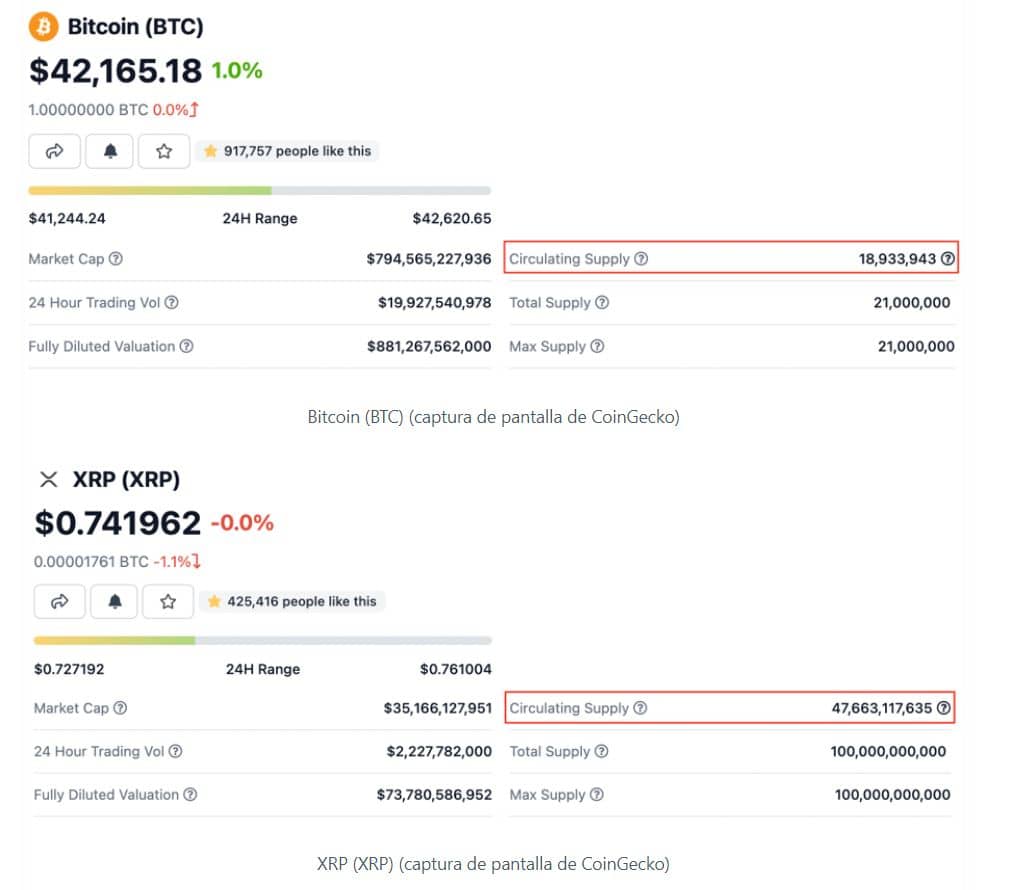Screen dimensions: 1017x890
Task: Click the XRP CoinGecko caption text
Action: (x=494, y=864)
